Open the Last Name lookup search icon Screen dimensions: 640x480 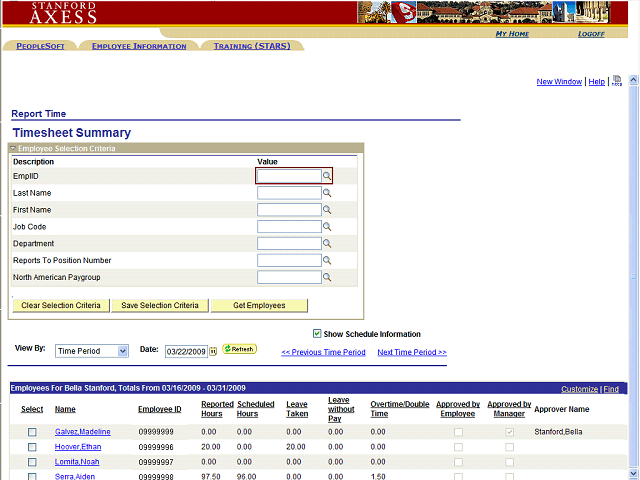[x=326, y=193]
